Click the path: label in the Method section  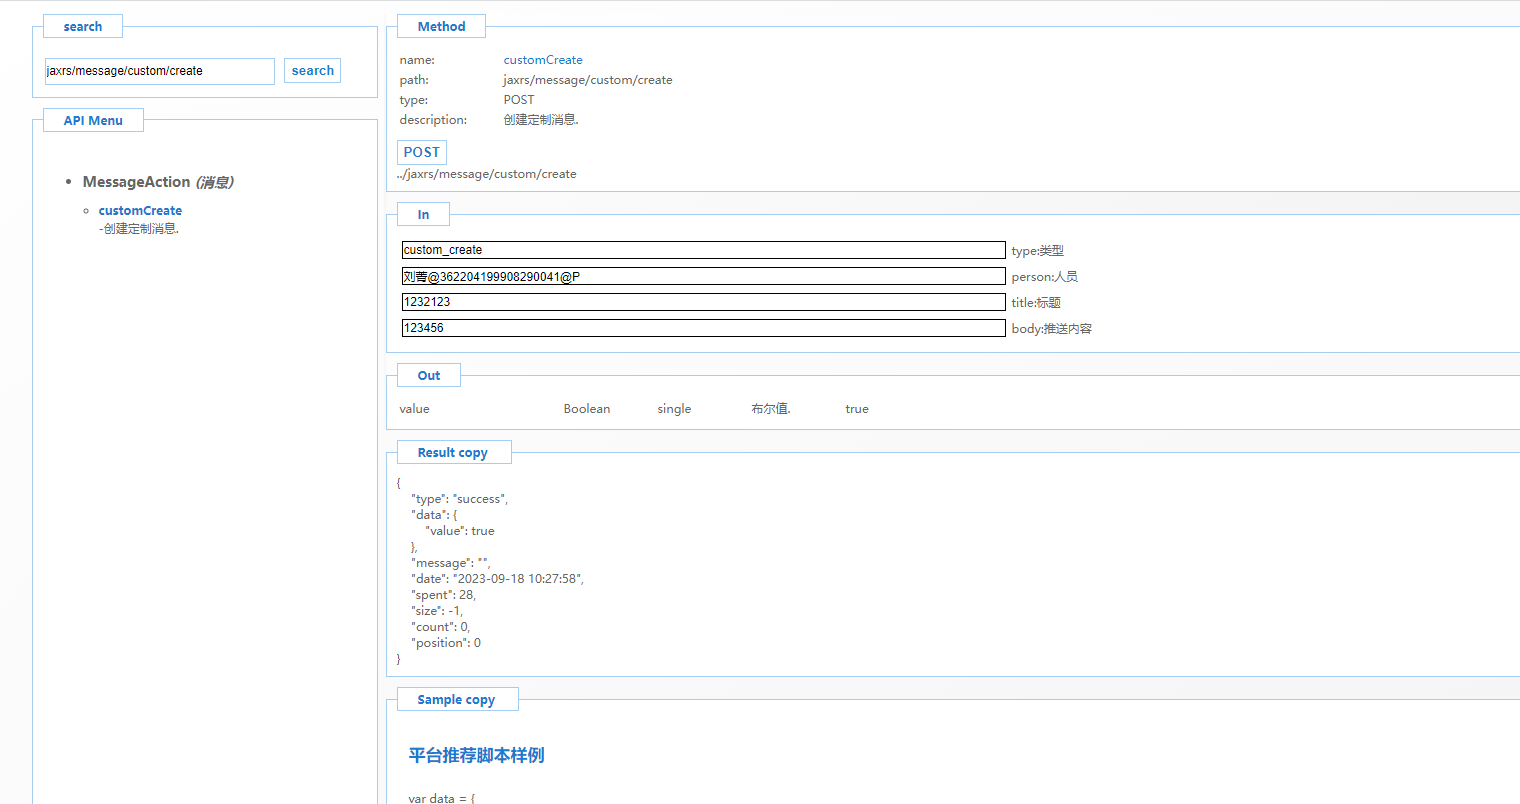414,80
